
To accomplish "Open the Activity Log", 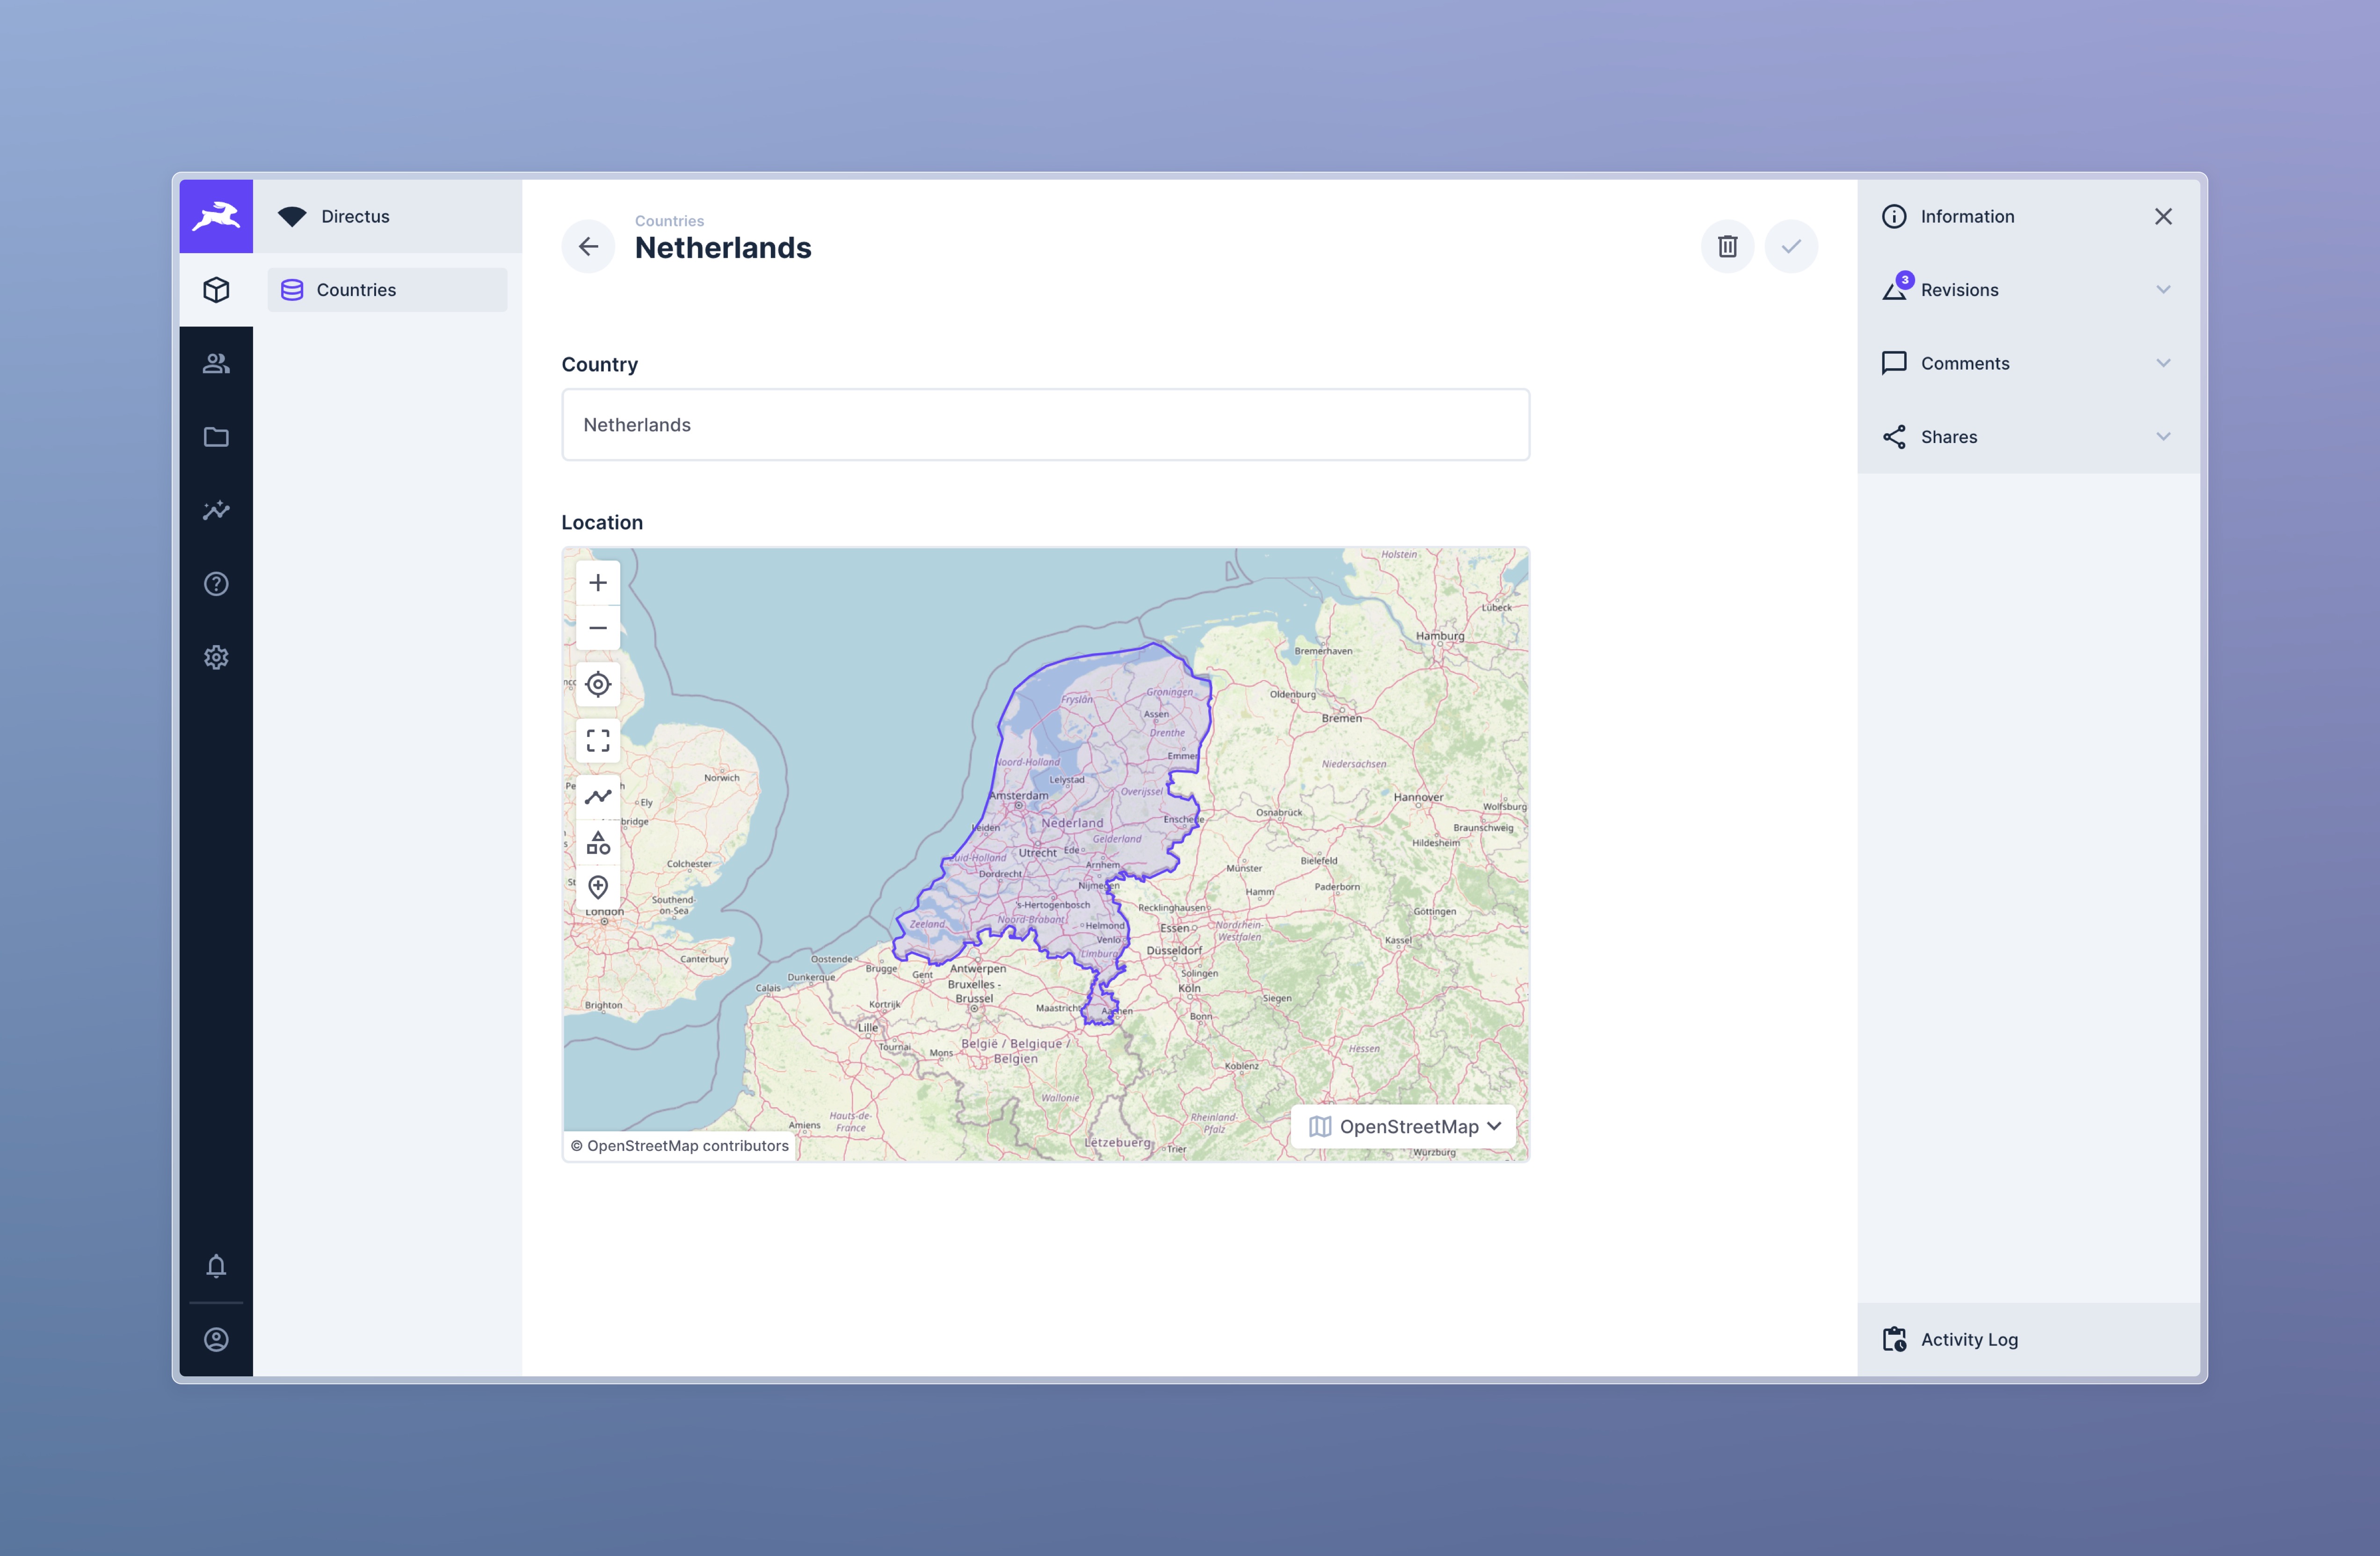I will (1968, 1339).
